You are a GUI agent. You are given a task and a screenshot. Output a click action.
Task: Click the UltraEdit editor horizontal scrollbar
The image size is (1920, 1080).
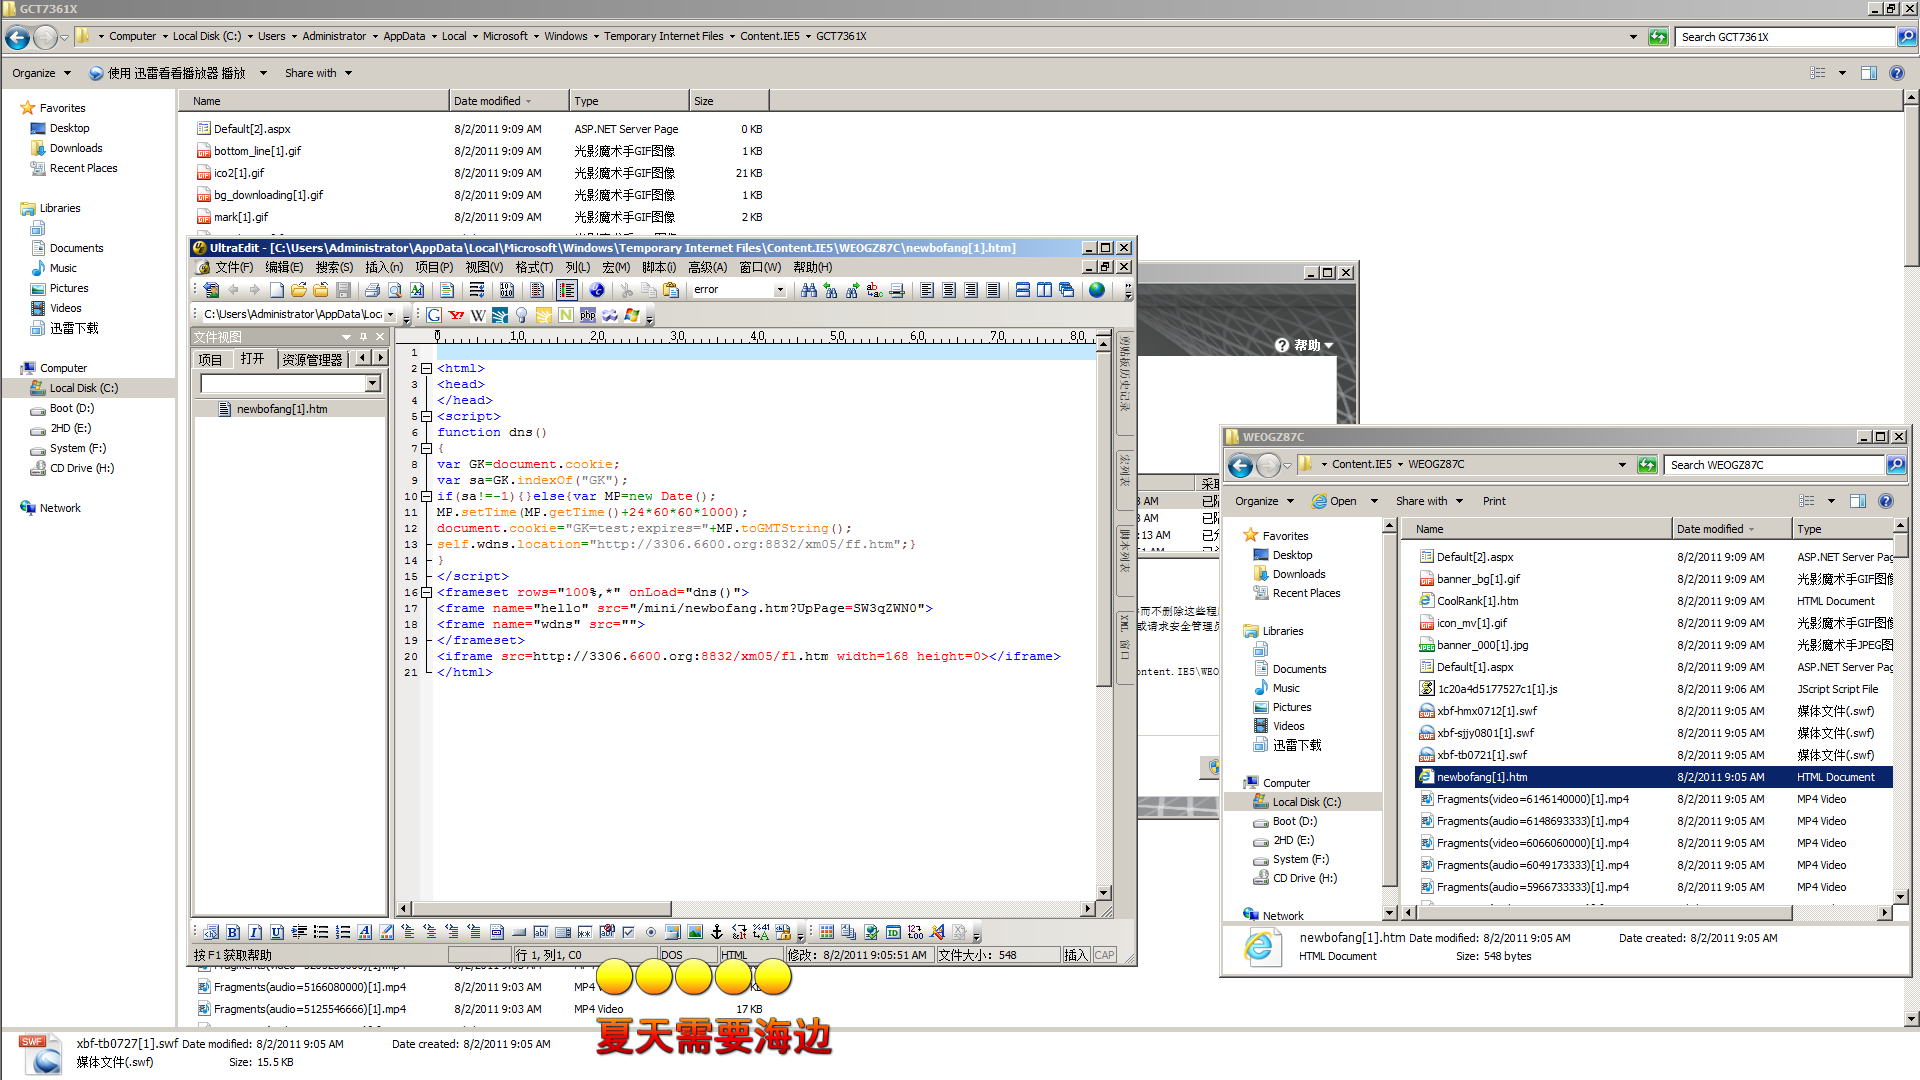(x=746, y=909)
